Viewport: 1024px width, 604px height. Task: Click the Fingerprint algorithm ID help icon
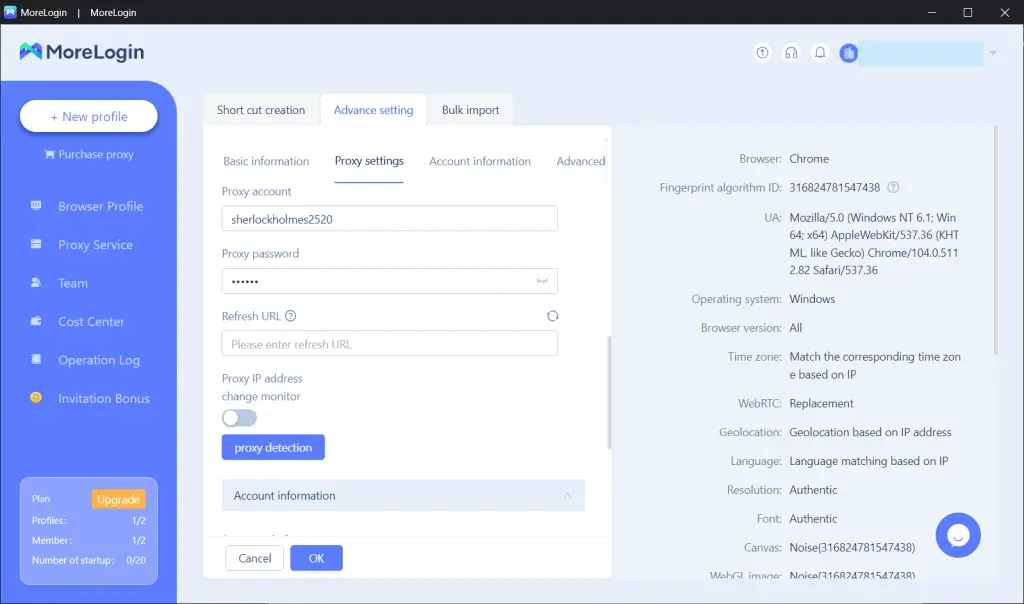[893, 187]
